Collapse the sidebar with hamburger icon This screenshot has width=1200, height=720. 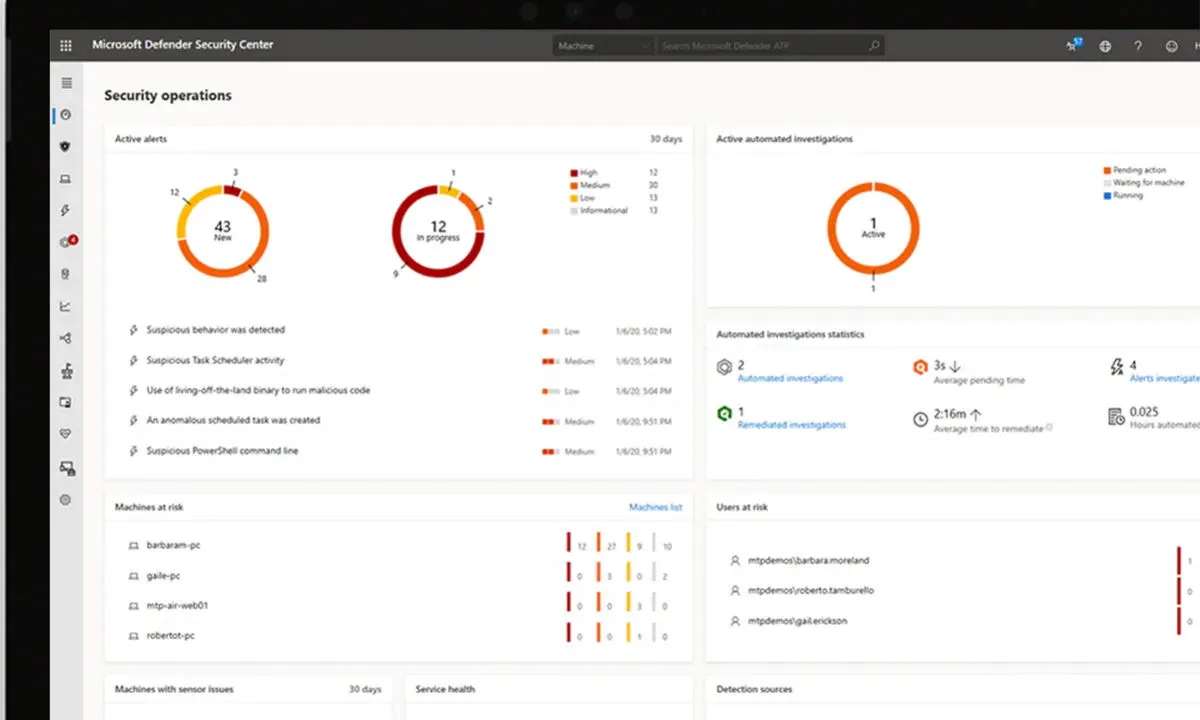[x=67, y=83]
